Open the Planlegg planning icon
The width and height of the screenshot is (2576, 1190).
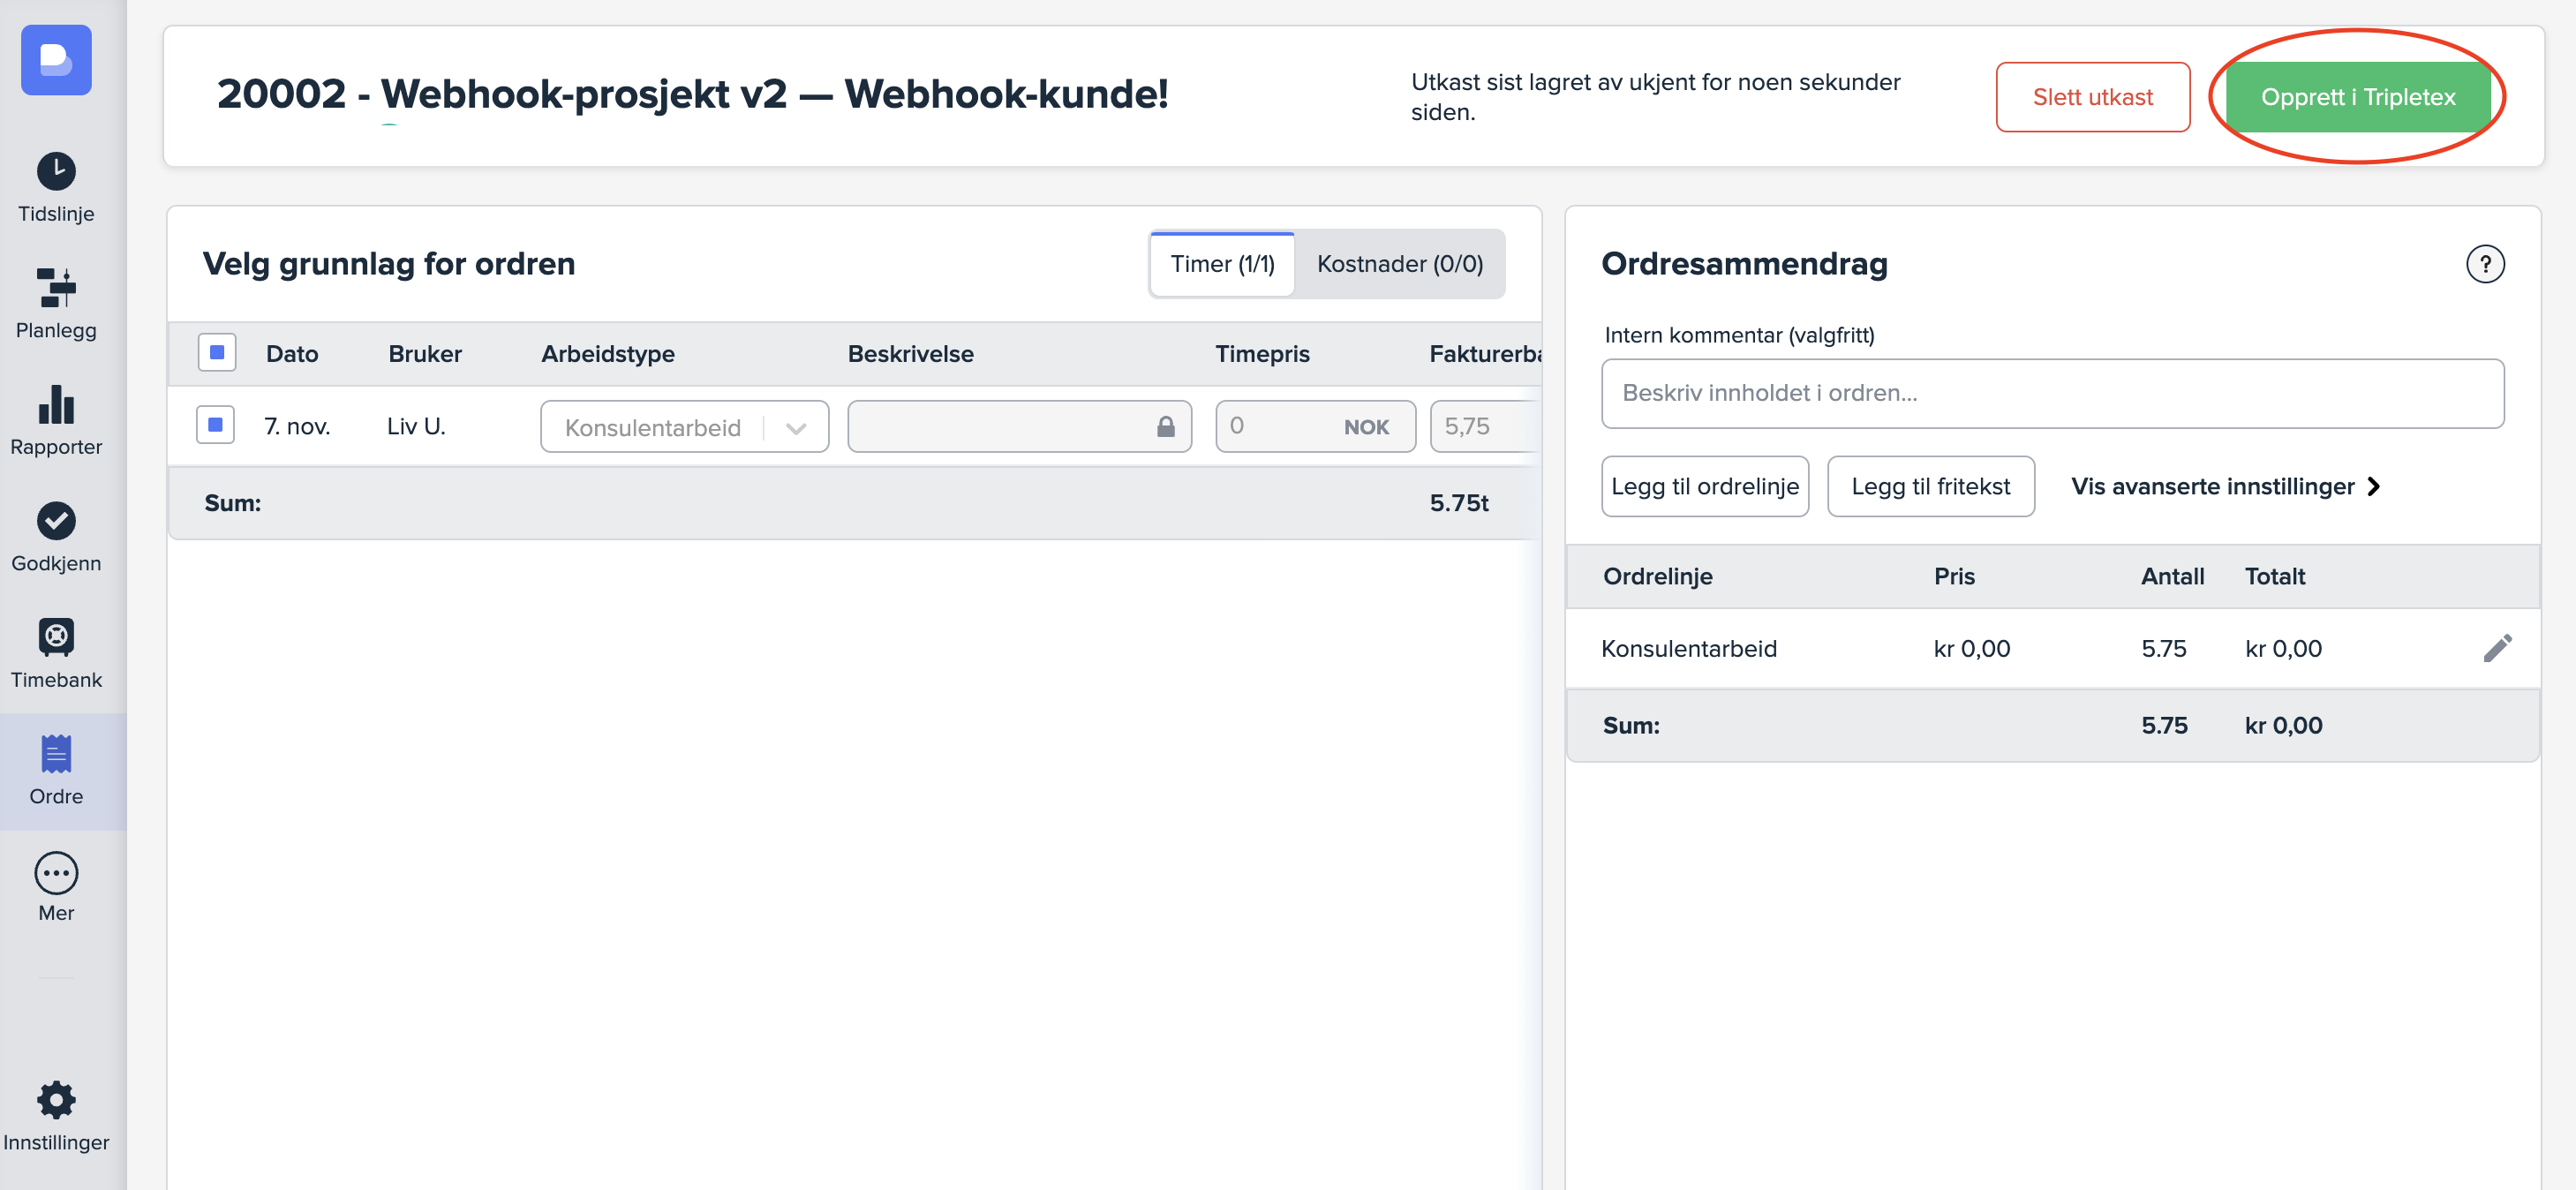click(56, 288)
